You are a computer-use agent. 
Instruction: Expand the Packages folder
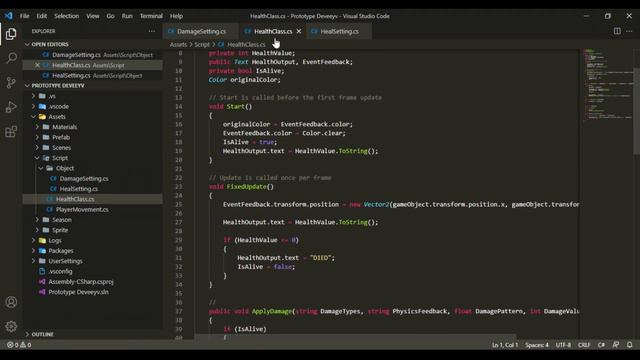click(x=61, y=251)
